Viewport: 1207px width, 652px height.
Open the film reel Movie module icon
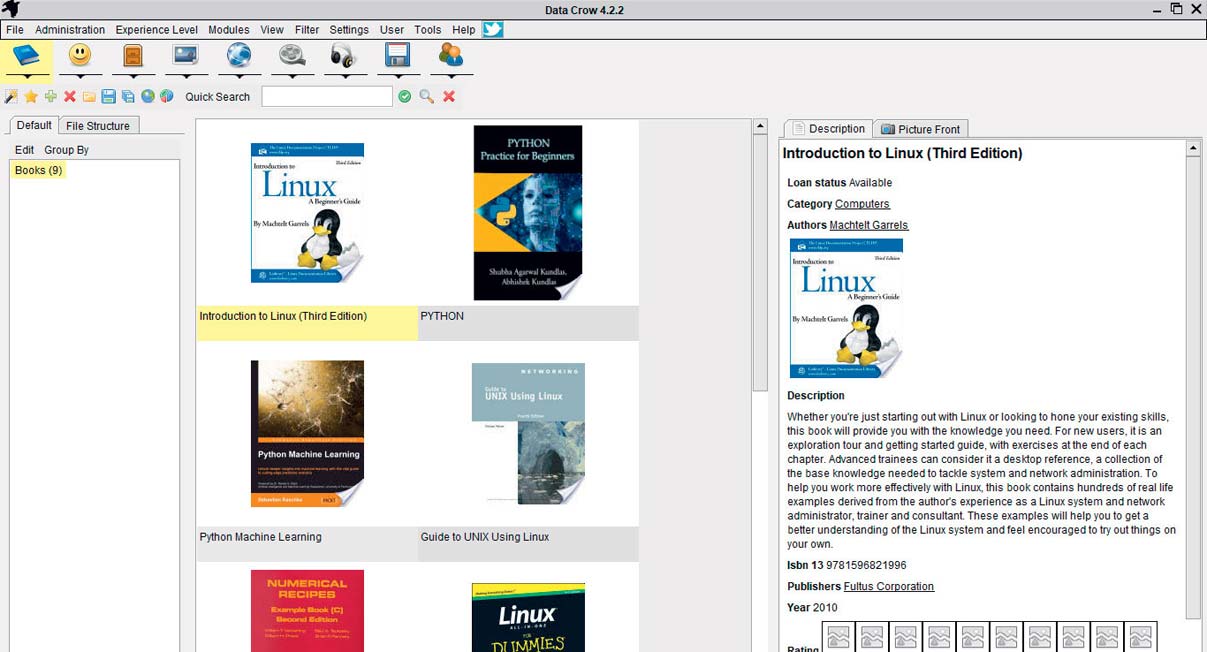292,55
